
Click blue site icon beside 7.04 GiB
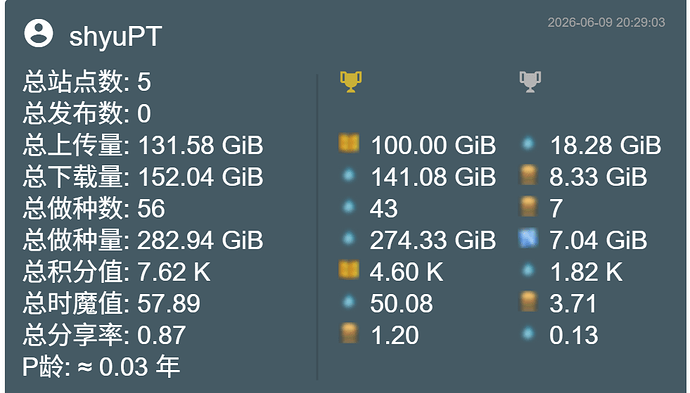tap(528, 238)
